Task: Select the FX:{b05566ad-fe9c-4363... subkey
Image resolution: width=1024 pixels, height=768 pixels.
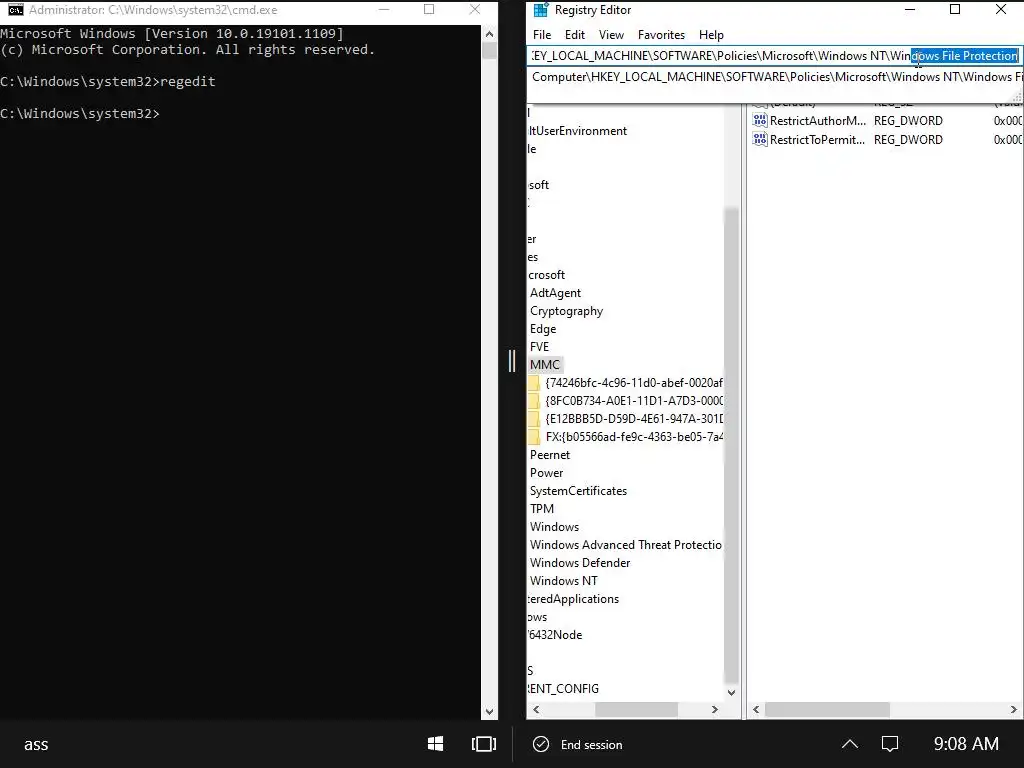Action: click(x=633, y=437)
